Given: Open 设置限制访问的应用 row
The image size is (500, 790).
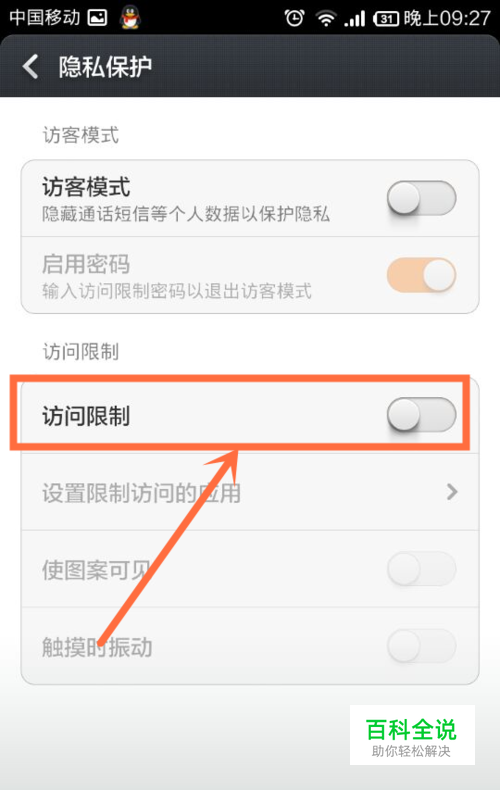Looking at the screenshot, I should [x=250, y=492].
